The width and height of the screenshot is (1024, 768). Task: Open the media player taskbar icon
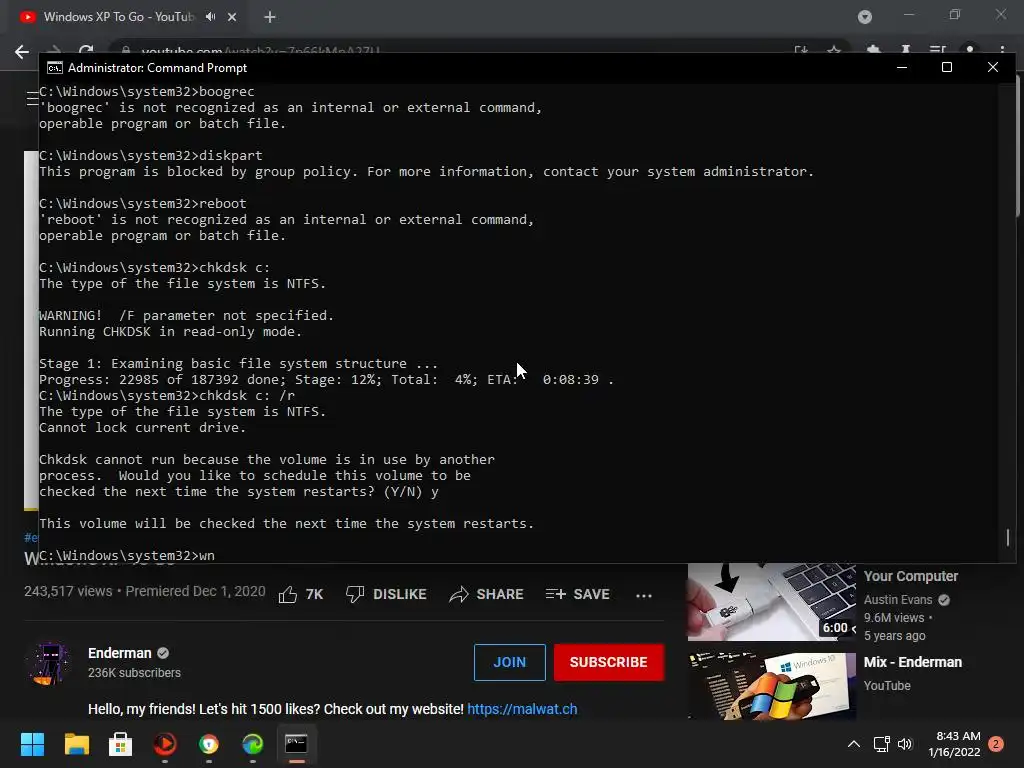pos(165,744)
